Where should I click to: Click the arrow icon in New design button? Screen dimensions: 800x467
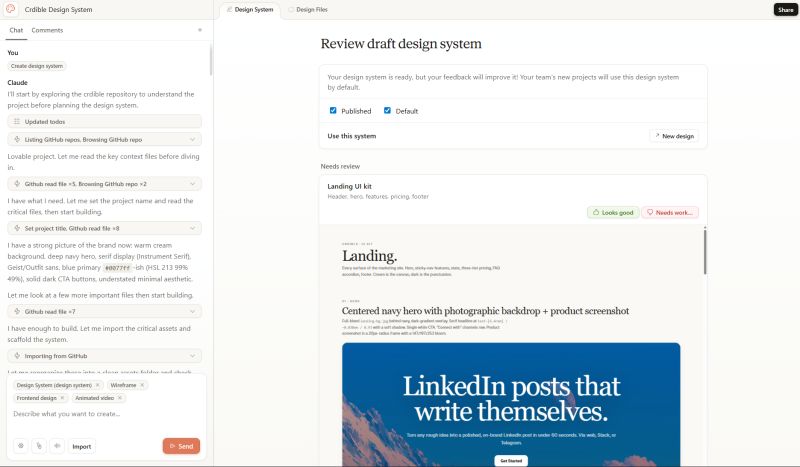click(x=657, y=136)
